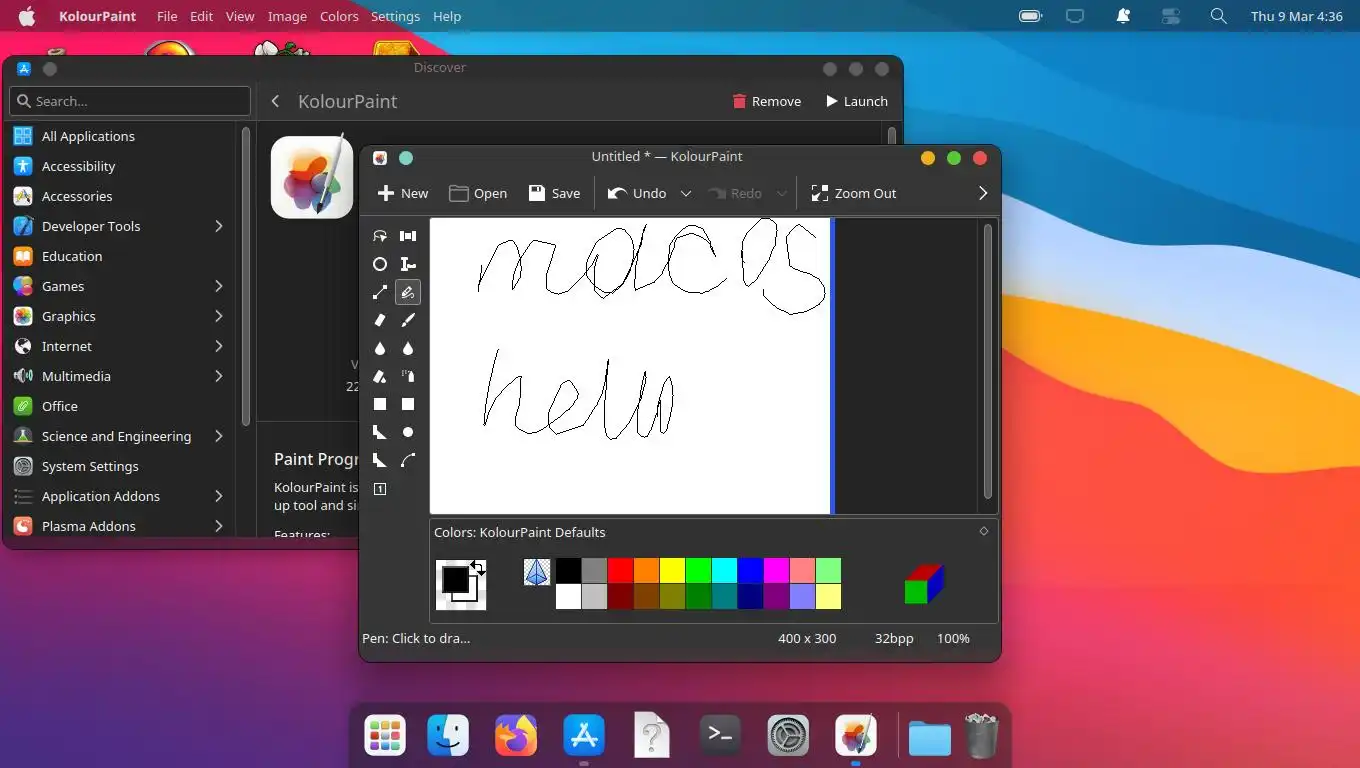Image resolution: width=1360 pixels, height=768 pixels.
Task: Open the File menu
Action: point(167,16)
